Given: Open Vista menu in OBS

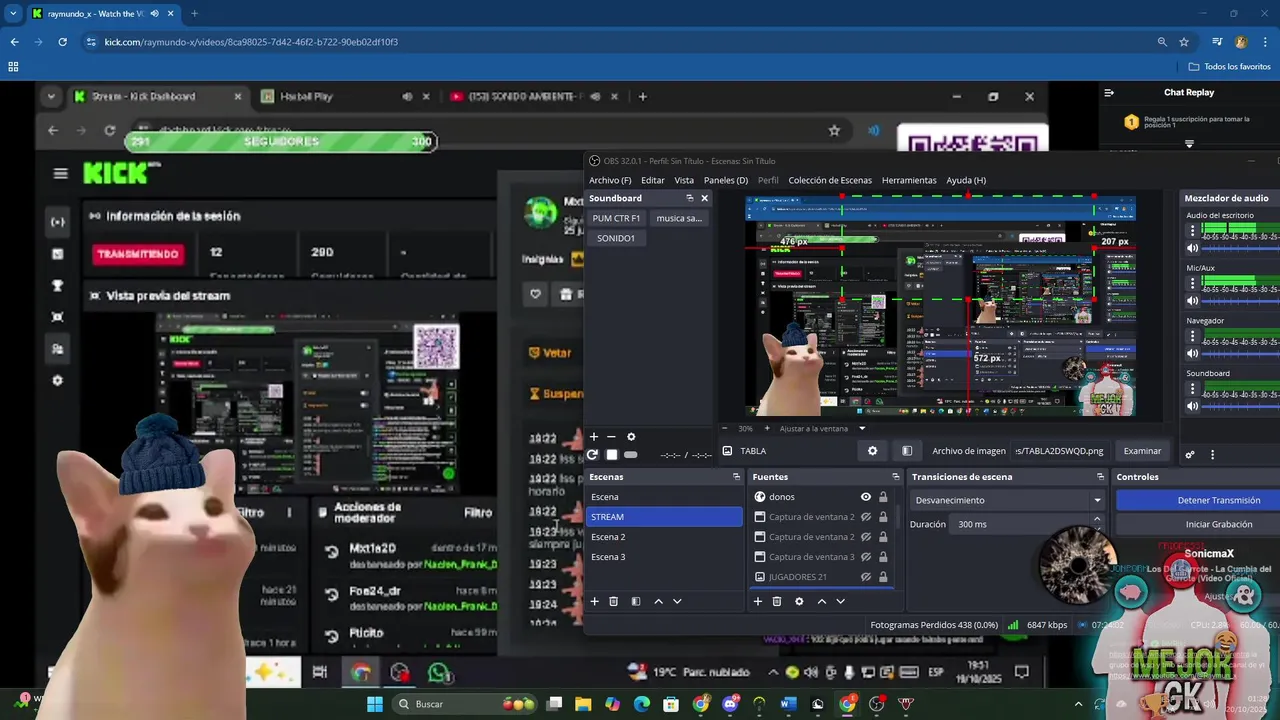Looking at the screenshot, I should tap(684, 181).
